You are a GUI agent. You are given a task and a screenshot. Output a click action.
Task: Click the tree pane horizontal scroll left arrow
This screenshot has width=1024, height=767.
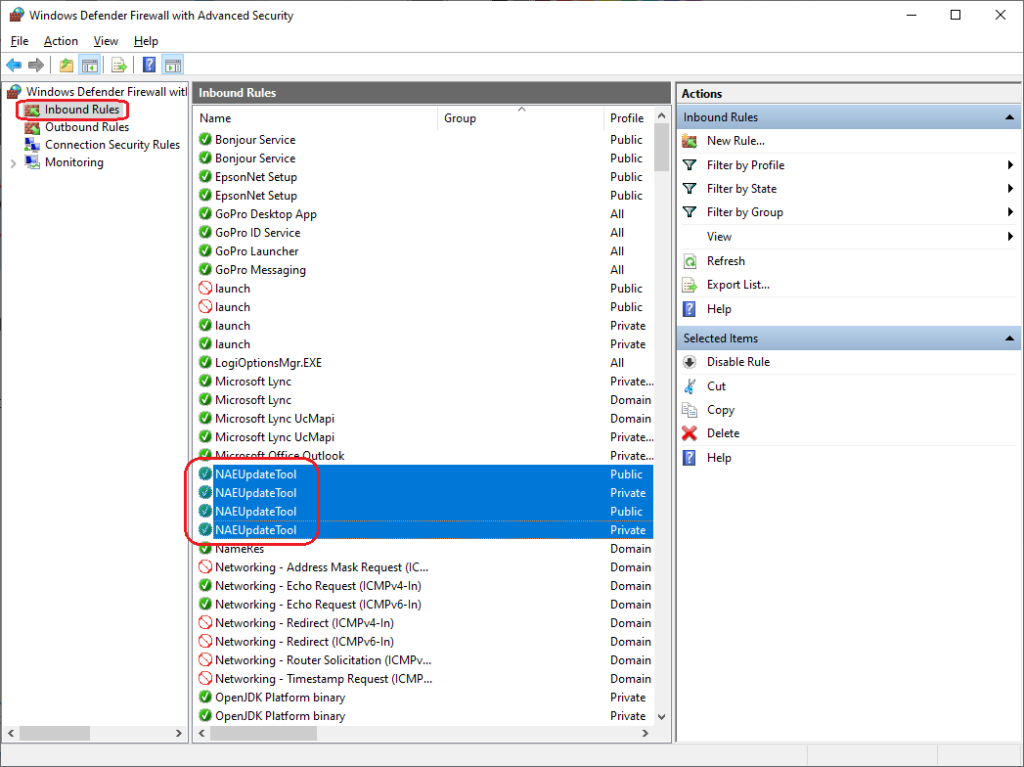point(10,734)
